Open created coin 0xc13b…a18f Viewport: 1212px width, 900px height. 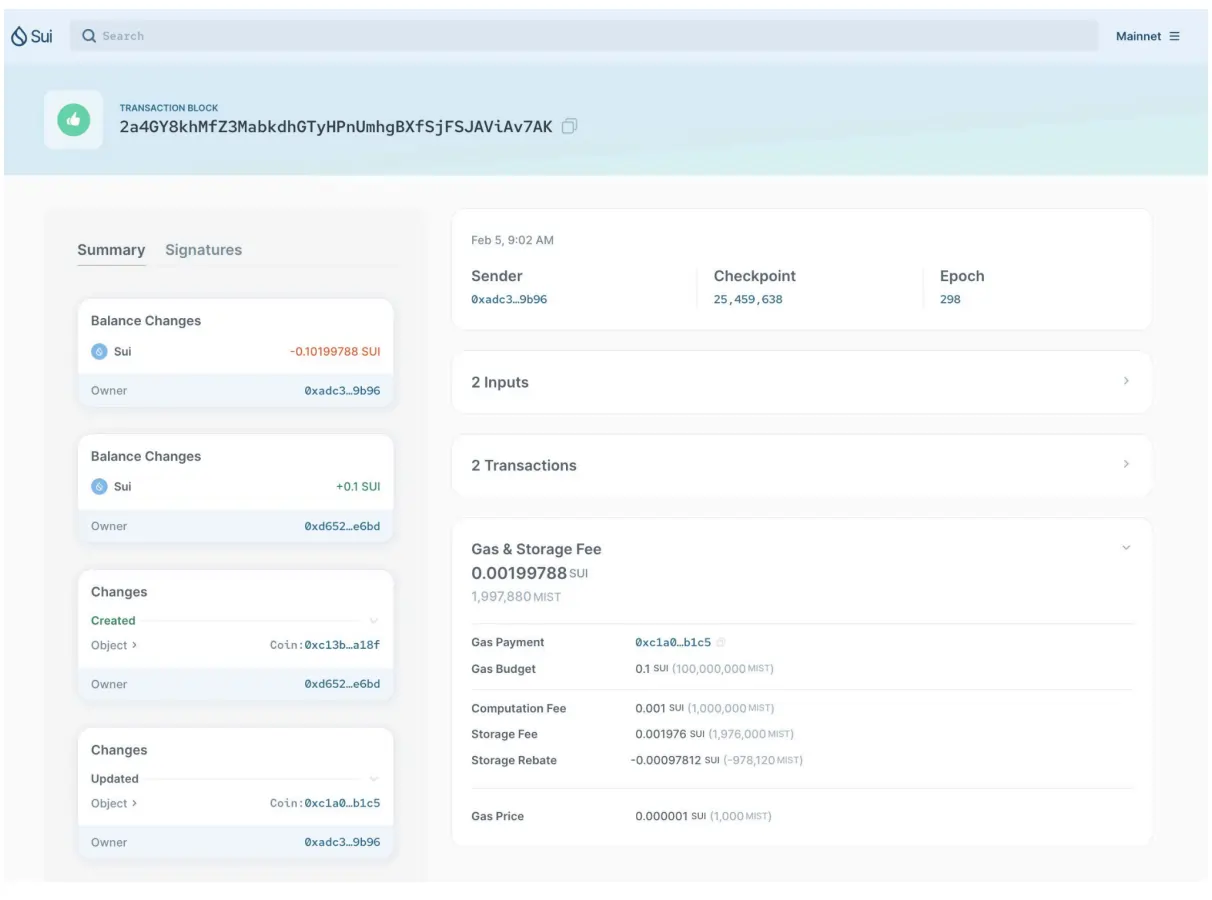point(342,645)
